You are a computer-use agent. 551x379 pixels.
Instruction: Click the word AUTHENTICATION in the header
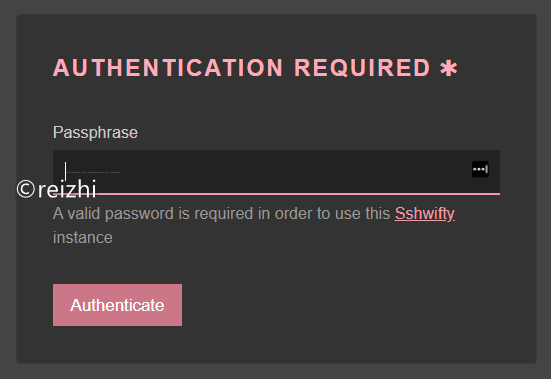tap(168, 68)
